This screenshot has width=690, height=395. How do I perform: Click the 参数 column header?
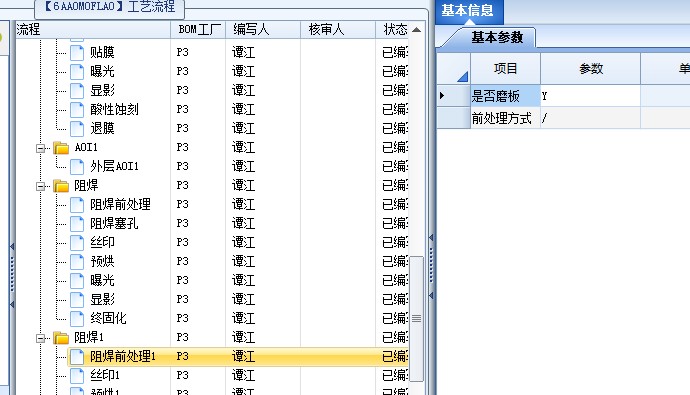point(591,68)
